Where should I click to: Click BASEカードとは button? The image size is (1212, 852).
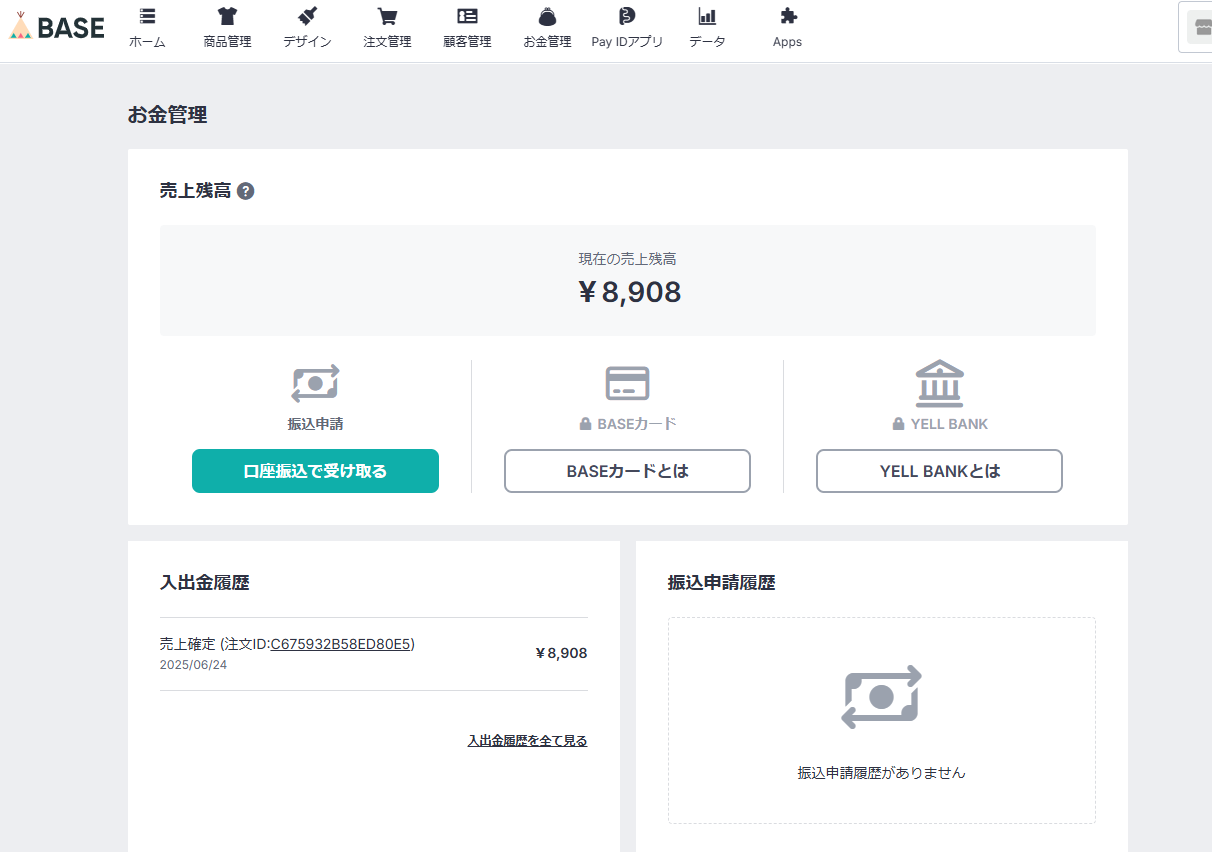(x=627, y=471)
